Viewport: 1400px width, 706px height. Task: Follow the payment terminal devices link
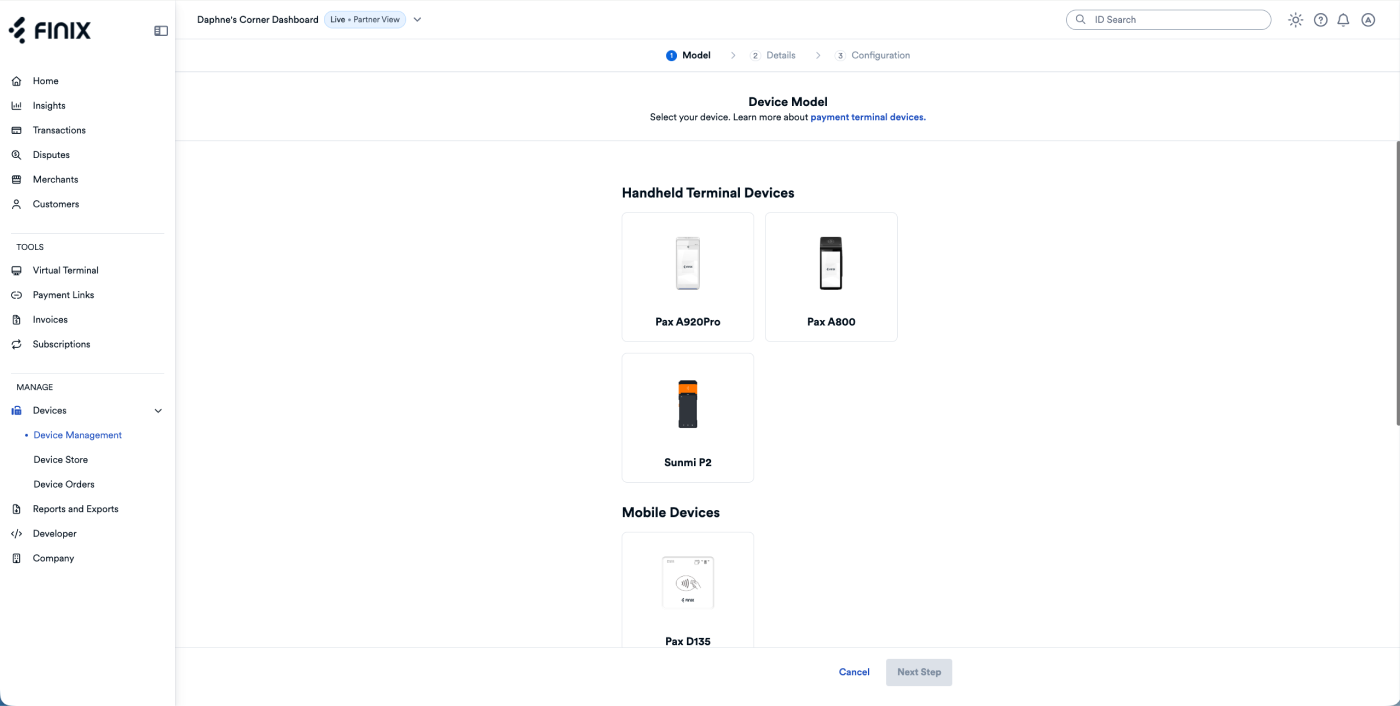tap(868, 117)
